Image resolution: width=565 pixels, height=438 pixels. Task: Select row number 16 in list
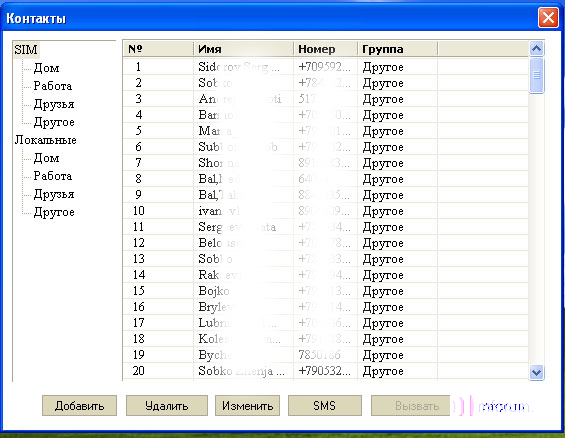[x=325, y=307]
